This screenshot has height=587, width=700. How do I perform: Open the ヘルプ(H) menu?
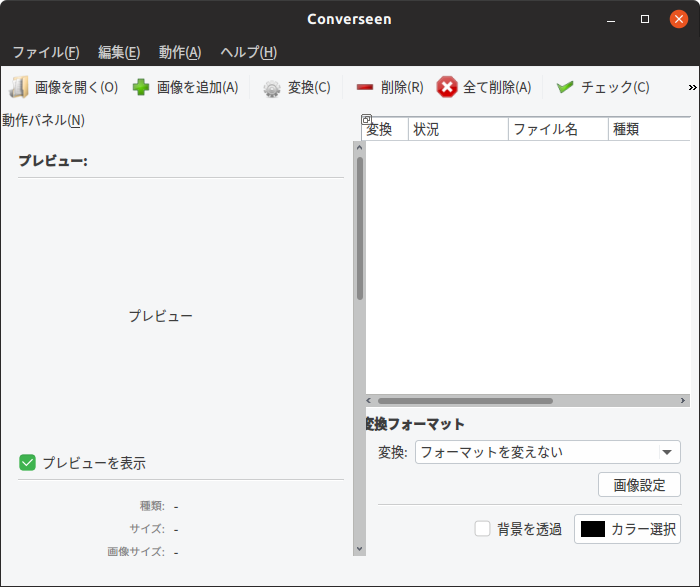(x=249, y=52)
